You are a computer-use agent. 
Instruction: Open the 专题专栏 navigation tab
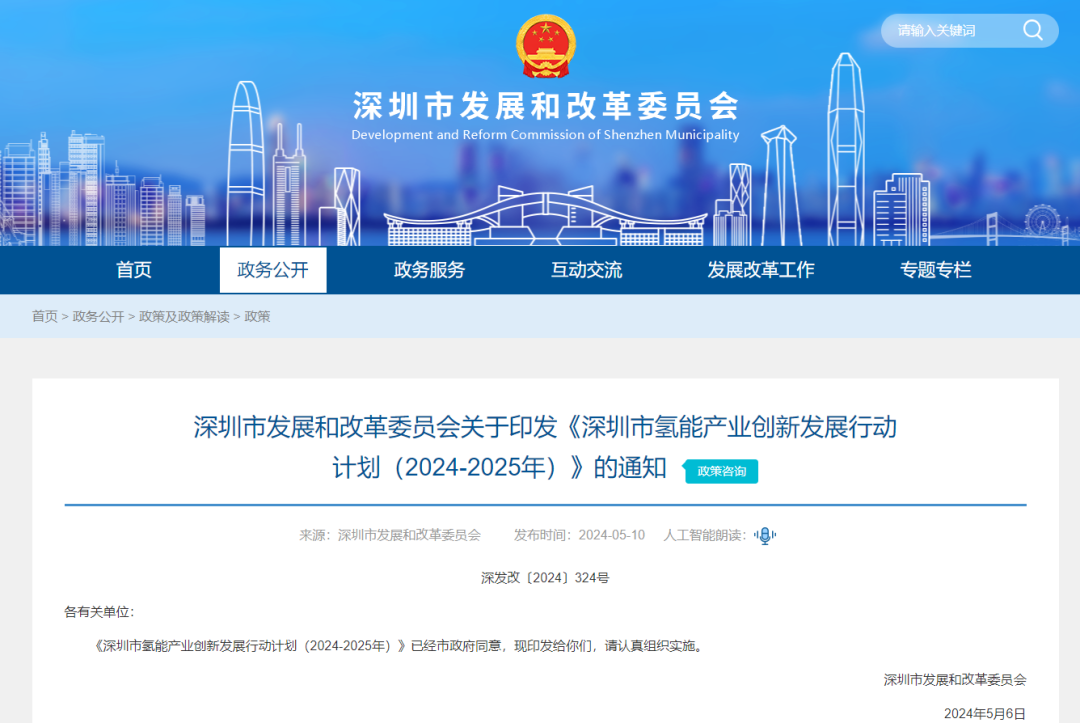(935, 270)
